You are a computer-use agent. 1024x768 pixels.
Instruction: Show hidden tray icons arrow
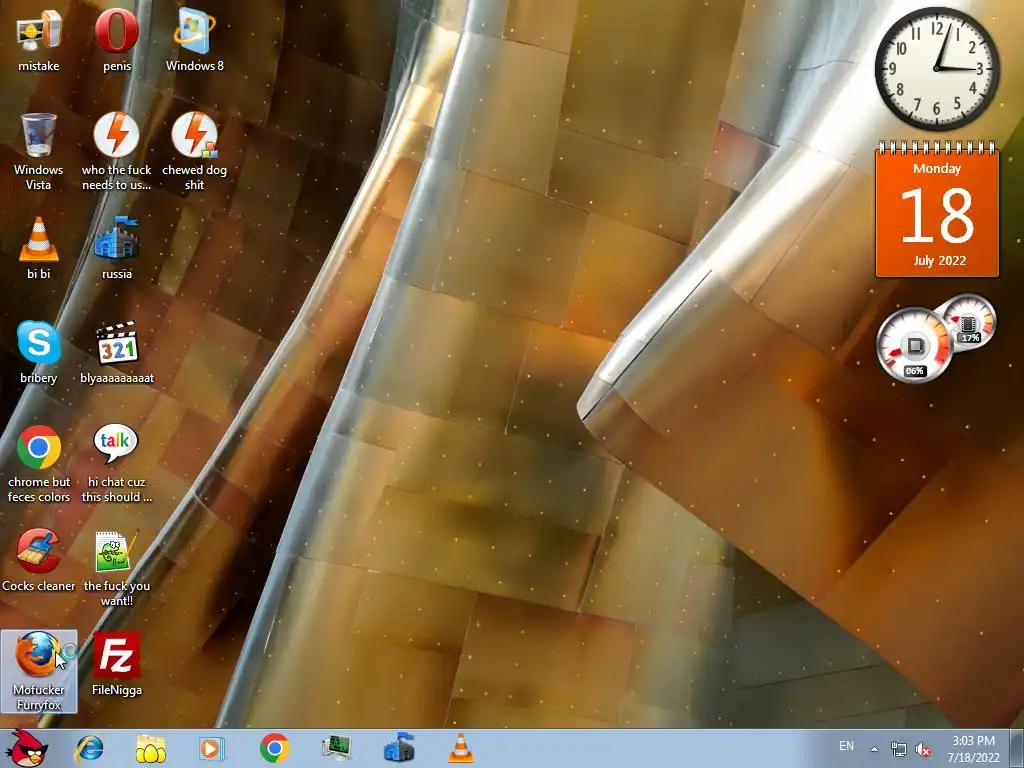(874, 749)
